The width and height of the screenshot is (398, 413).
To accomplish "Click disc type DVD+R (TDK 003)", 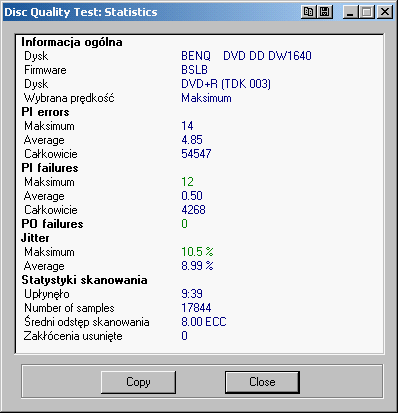I will (226, 84).
